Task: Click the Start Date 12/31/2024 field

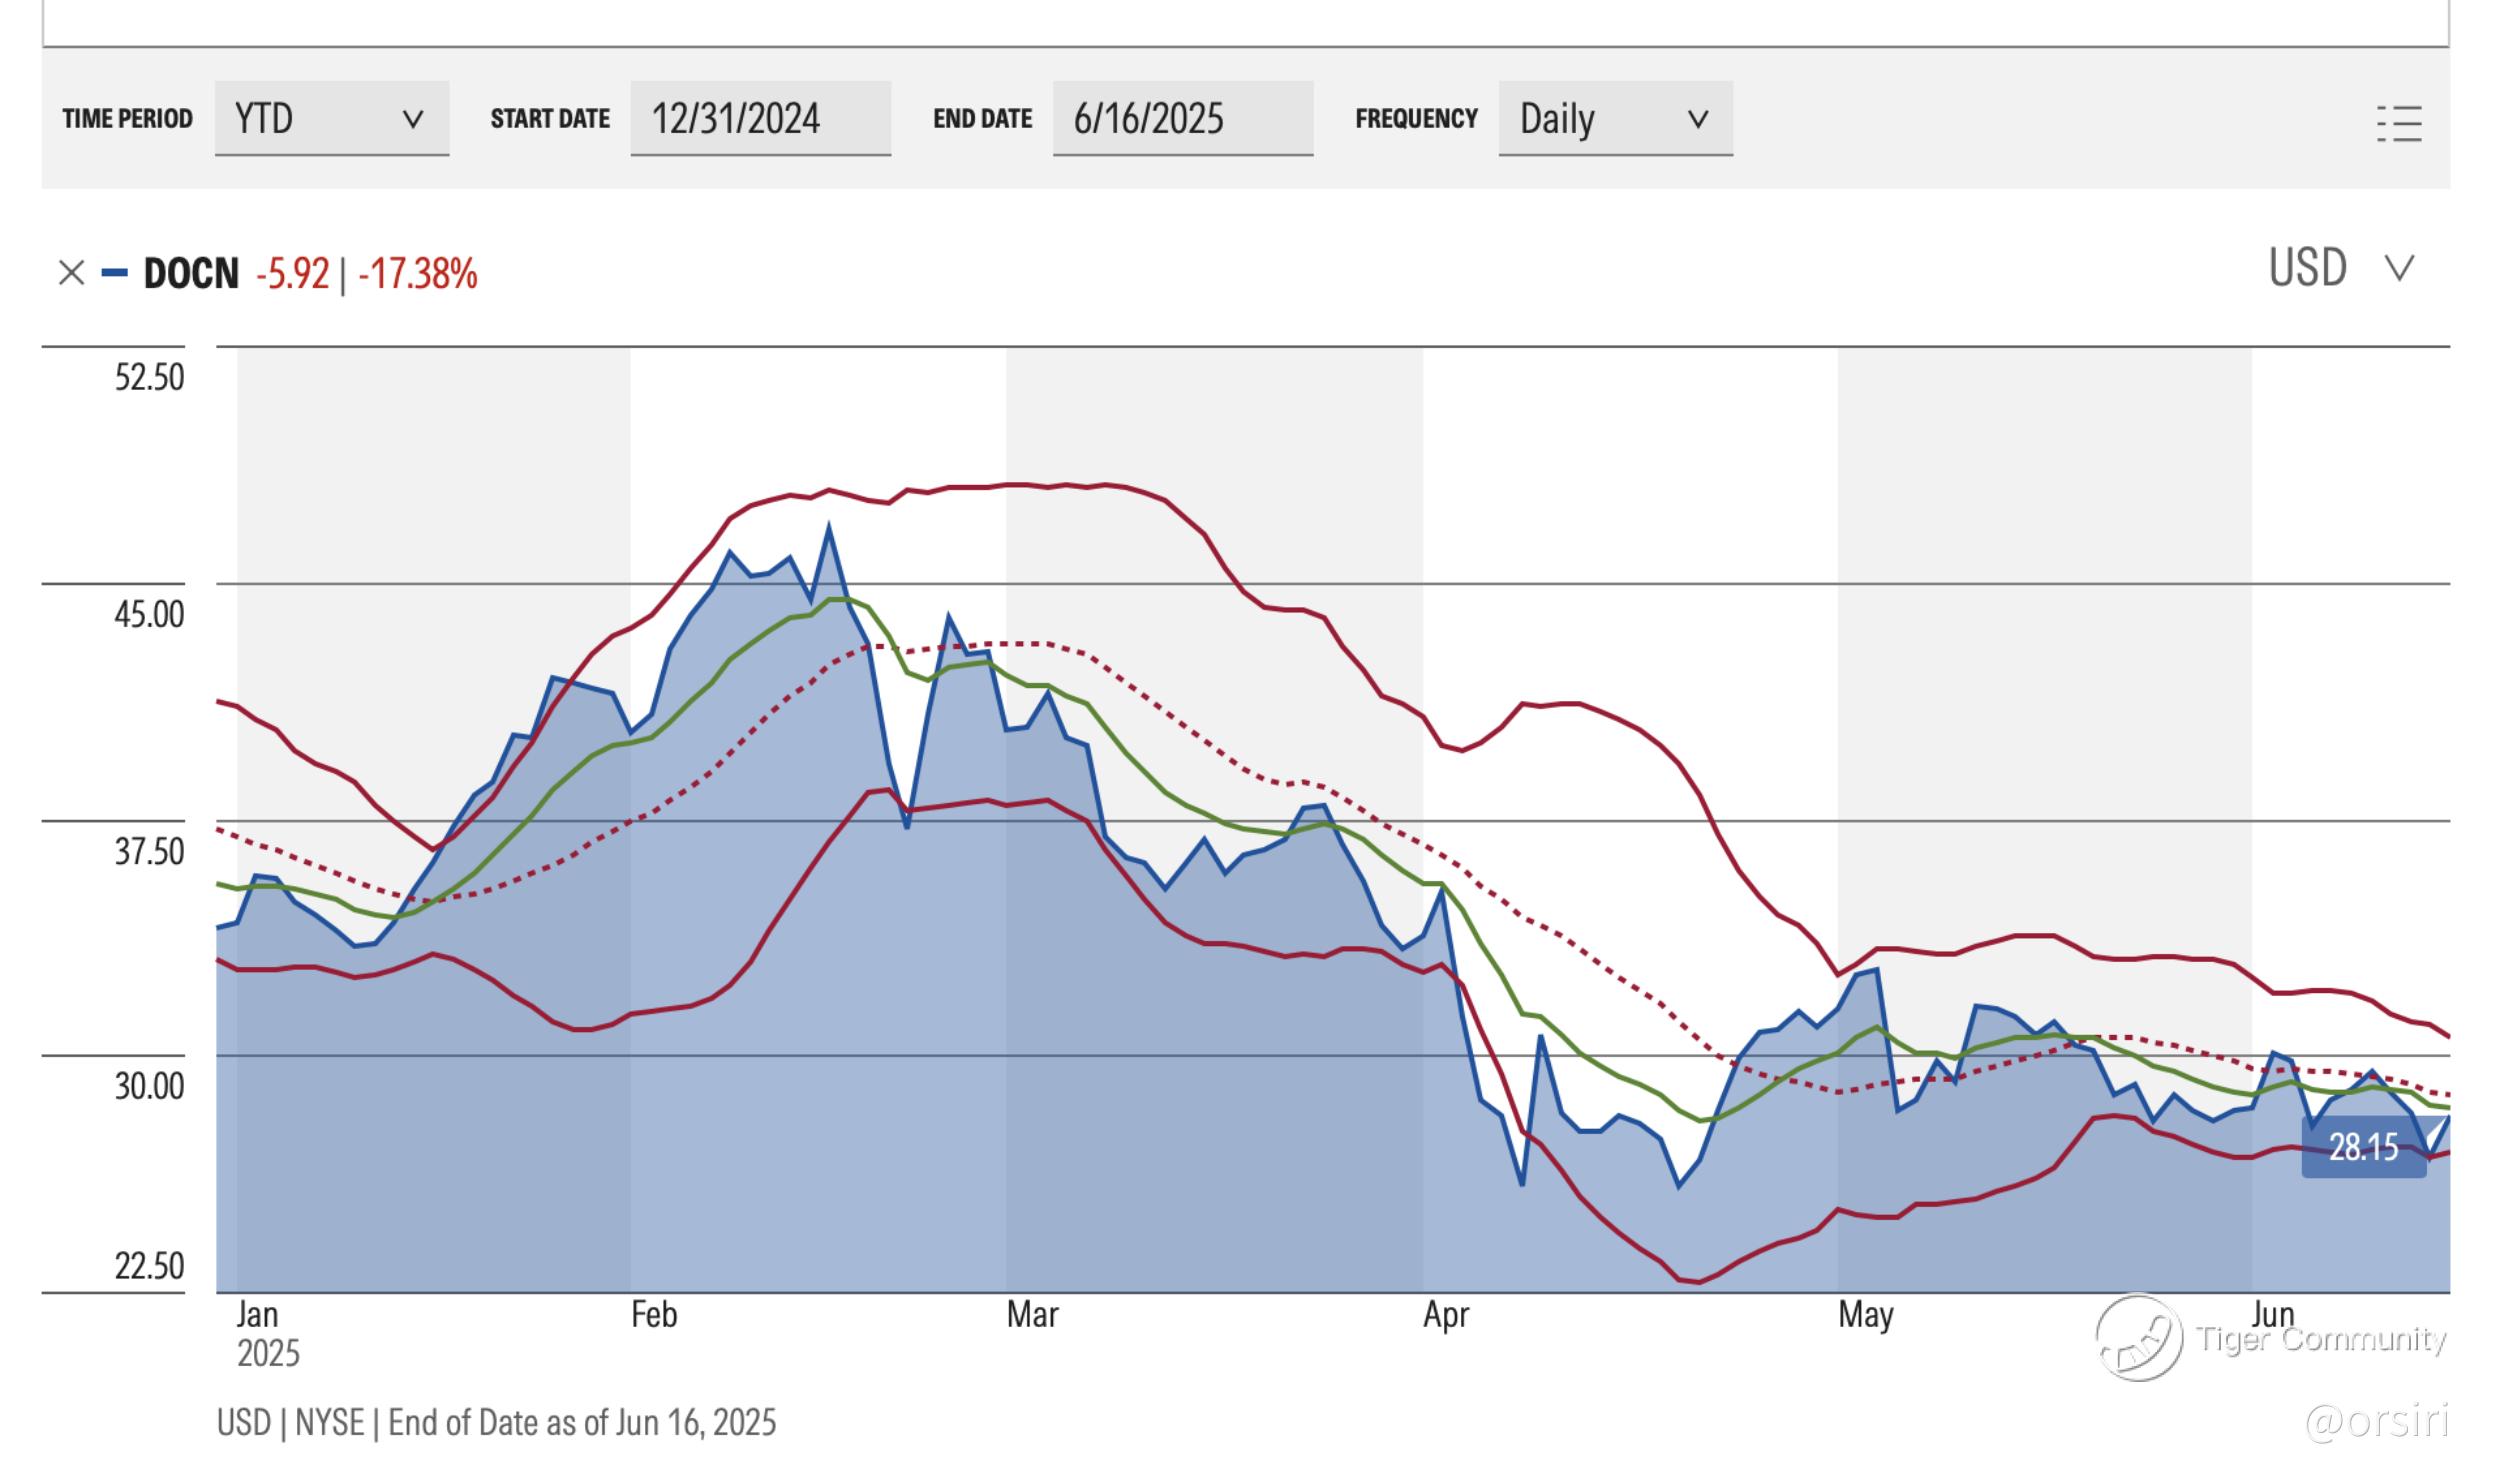Action: [x=760, y=118]
